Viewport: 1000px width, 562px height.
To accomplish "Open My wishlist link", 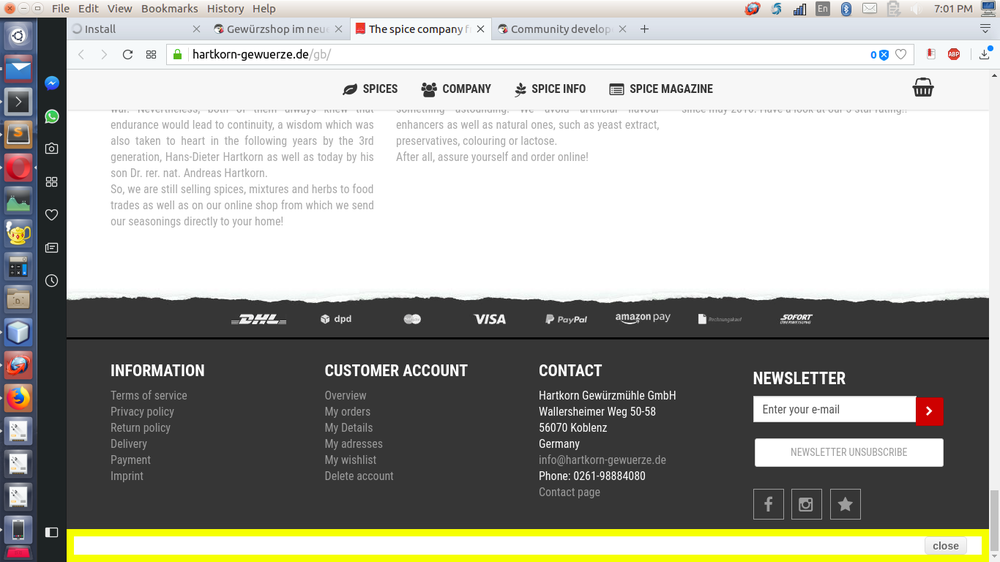I will tap(350, 460).
